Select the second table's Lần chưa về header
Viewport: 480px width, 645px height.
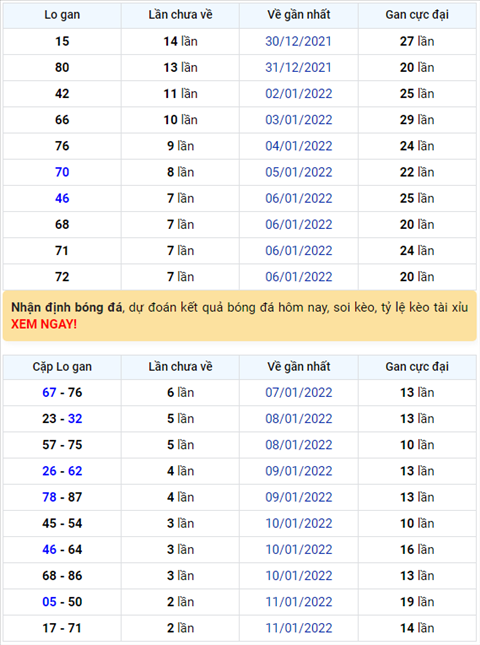(180, 367)
